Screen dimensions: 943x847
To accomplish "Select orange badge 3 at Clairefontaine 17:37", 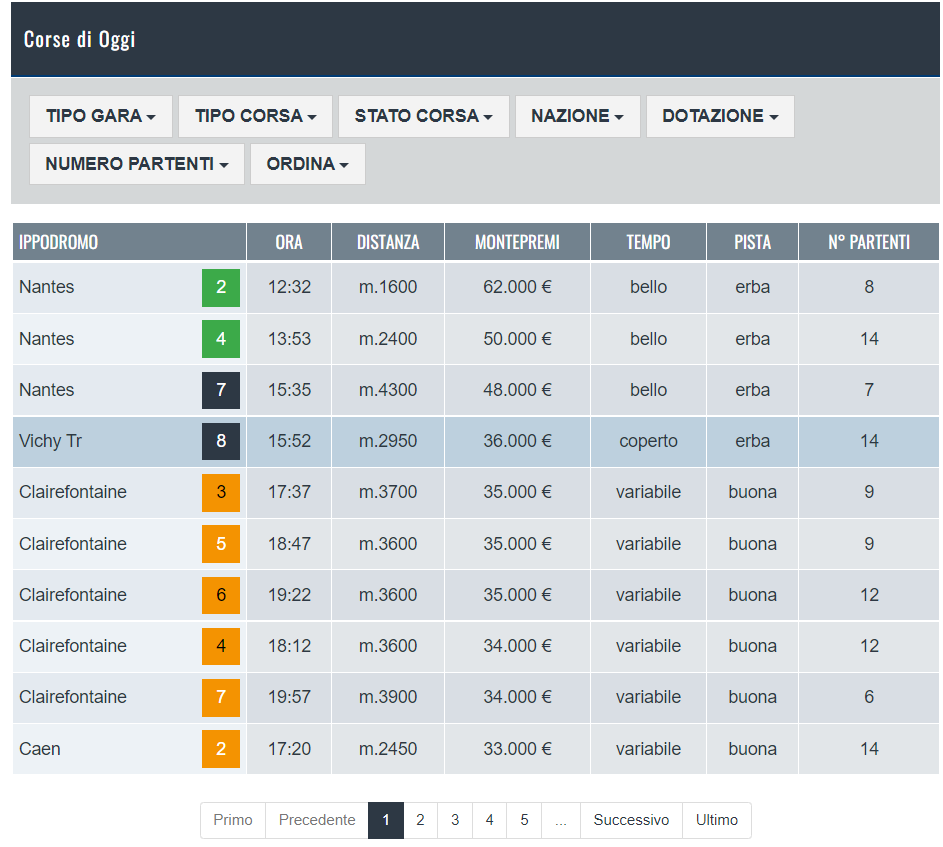I will 221,492.
